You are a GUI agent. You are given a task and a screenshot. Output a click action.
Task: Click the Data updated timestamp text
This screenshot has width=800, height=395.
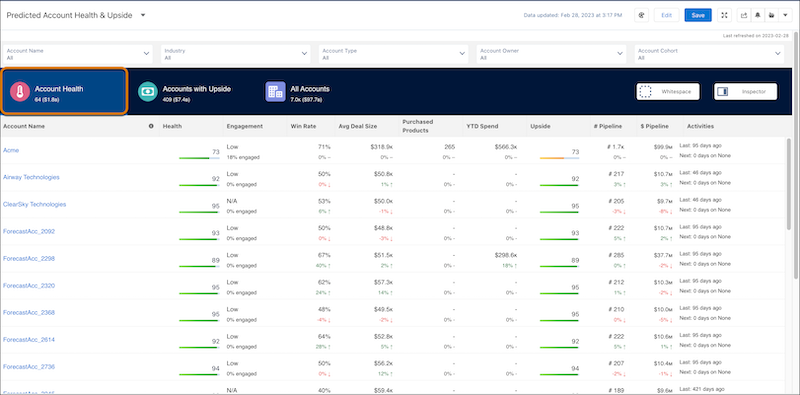(573, 15)
